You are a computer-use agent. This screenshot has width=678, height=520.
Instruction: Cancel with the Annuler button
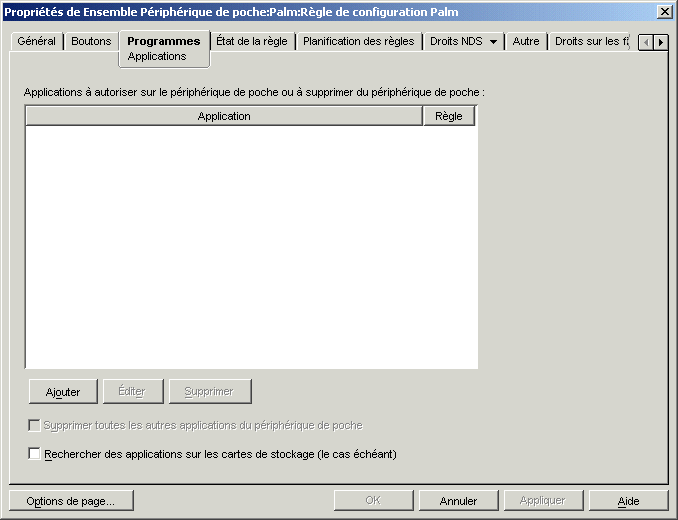[x=458, y=501]
